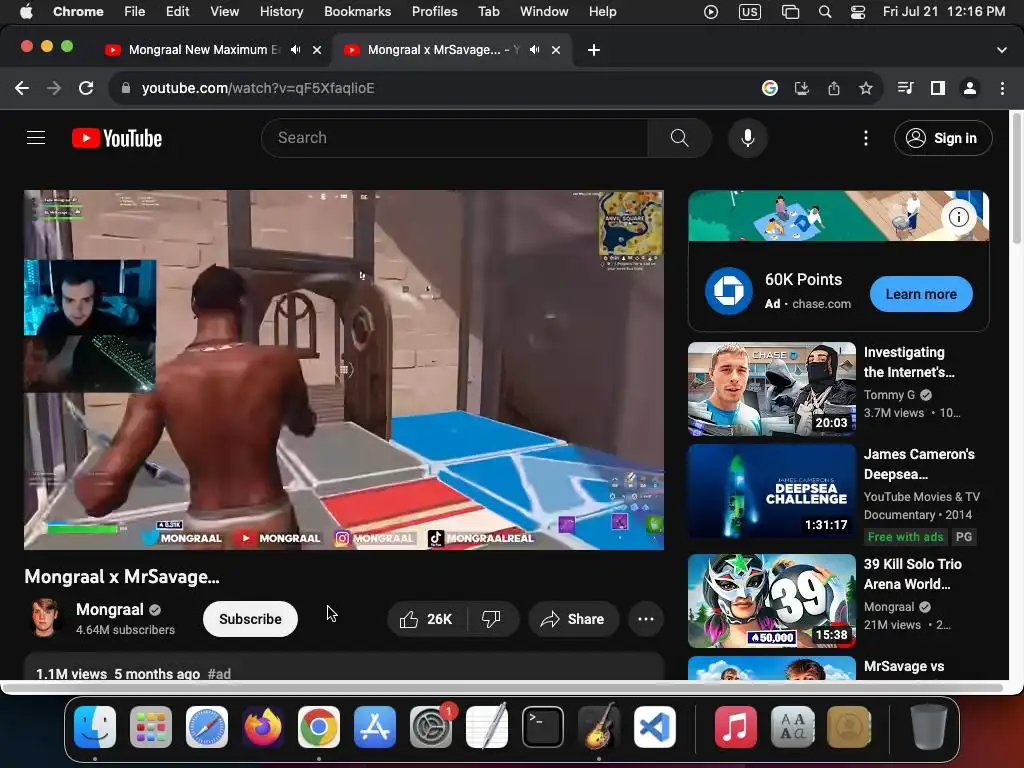Open Deepsea Challenge movie thumbnail

click(x=771, y=491)
